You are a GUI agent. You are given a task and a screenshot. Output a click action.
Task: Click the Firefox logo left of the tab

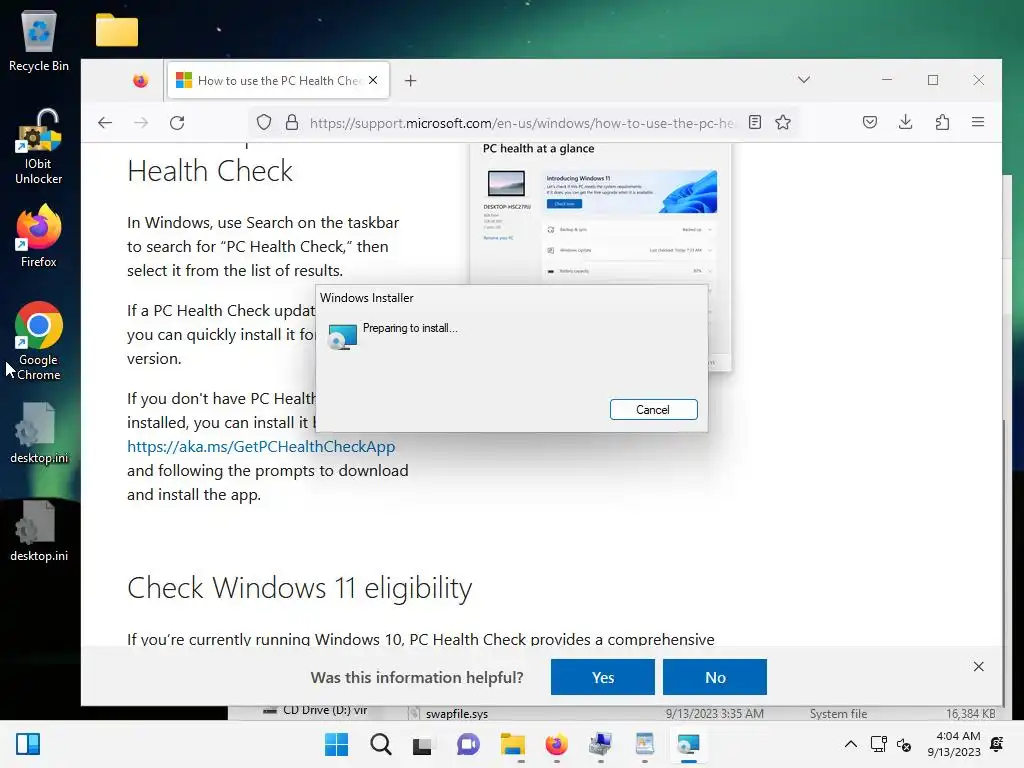[x=140, y=80]
